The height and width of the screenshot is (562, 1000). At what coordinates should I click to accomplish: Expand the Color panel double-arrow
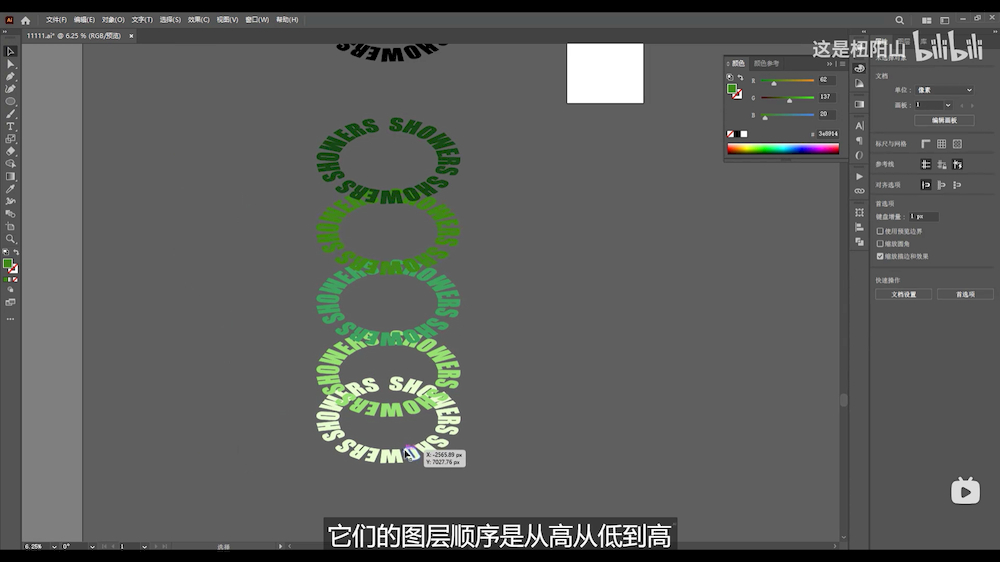click(830, 64)
